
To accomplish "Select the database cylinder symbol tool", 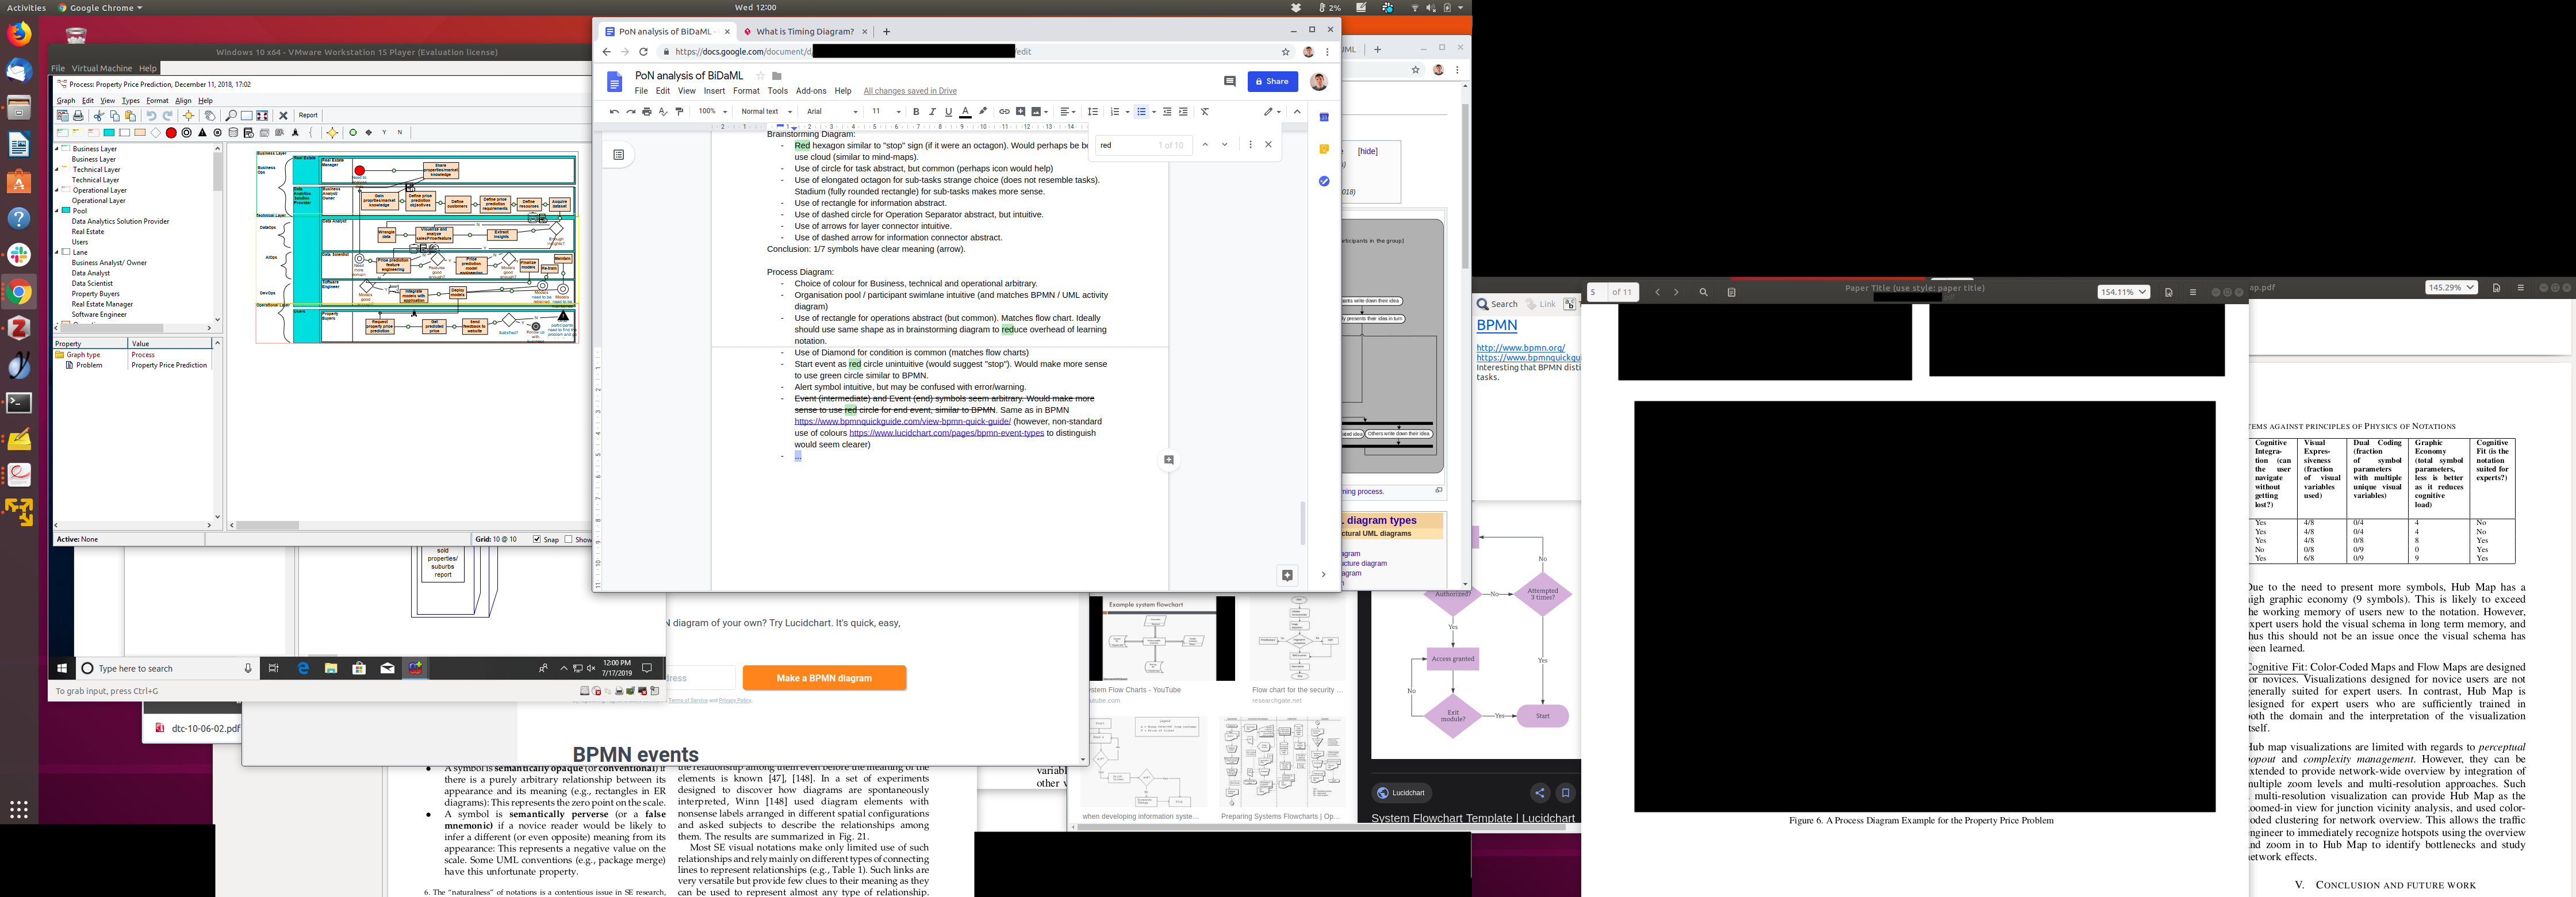I will pos(233,132).
